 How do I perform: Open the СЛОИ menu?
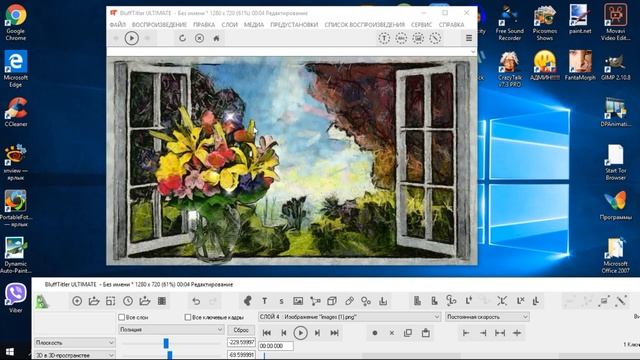tap(229, 25)
